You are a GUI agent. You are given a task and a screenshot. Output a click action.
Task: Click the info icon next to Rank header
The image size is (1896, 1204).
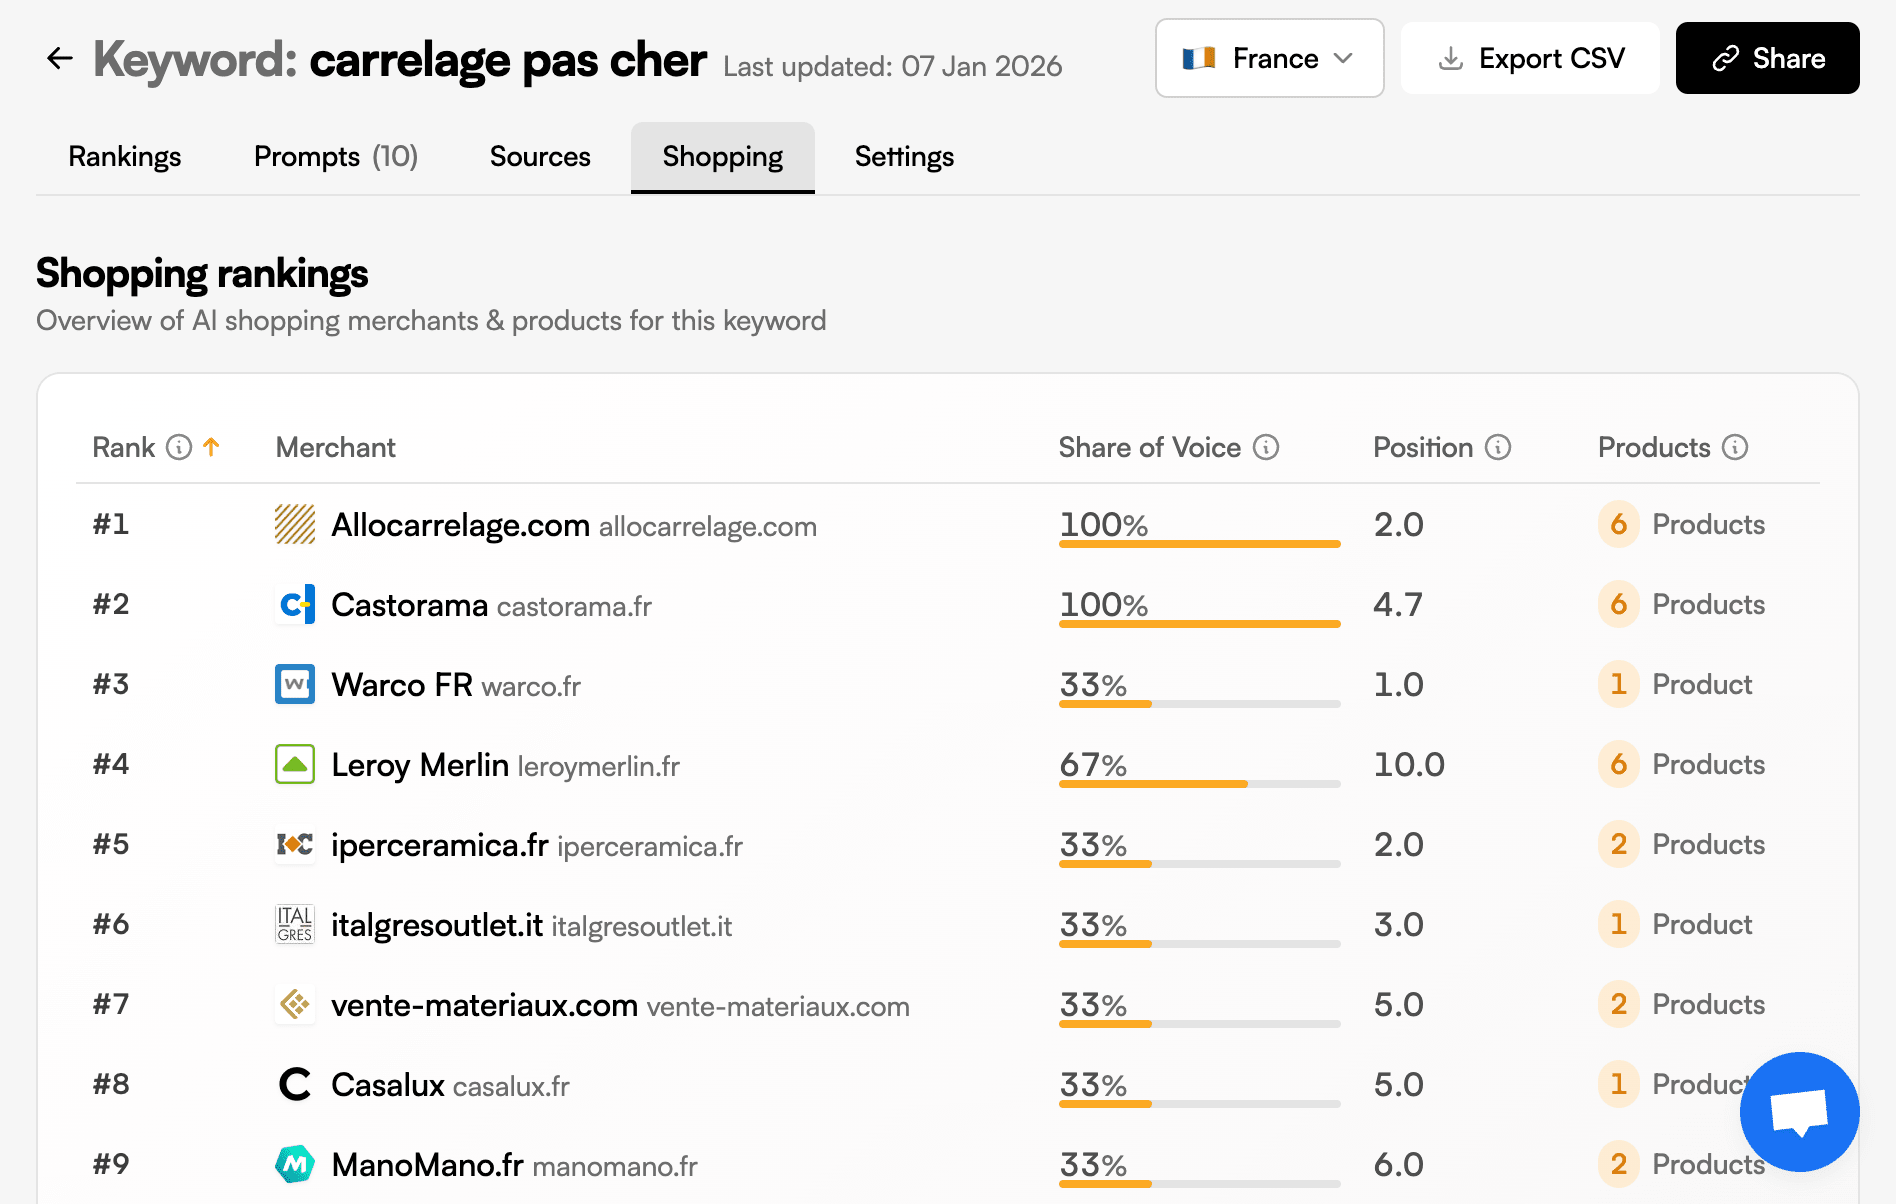[x=178, y=448]
